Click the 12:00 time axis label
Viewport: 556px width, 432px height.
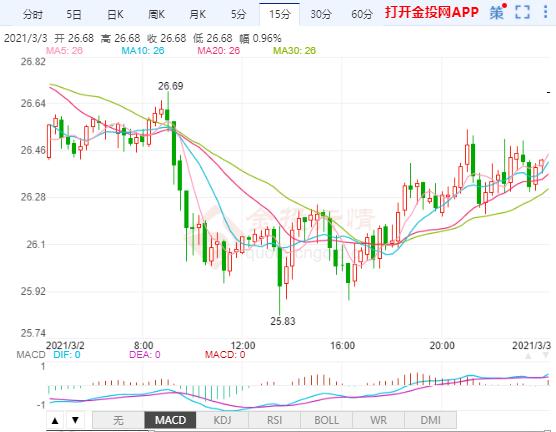(243, 345)
